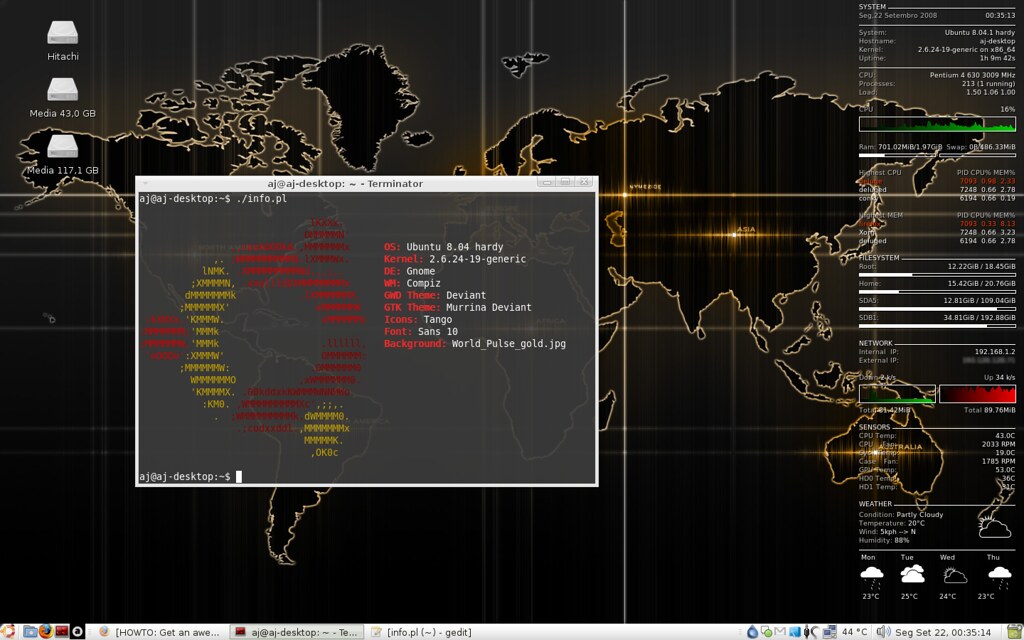The height and width of the screenshot is (640, 1024).
Task: Open the volume speaker control
Action: 883,632
